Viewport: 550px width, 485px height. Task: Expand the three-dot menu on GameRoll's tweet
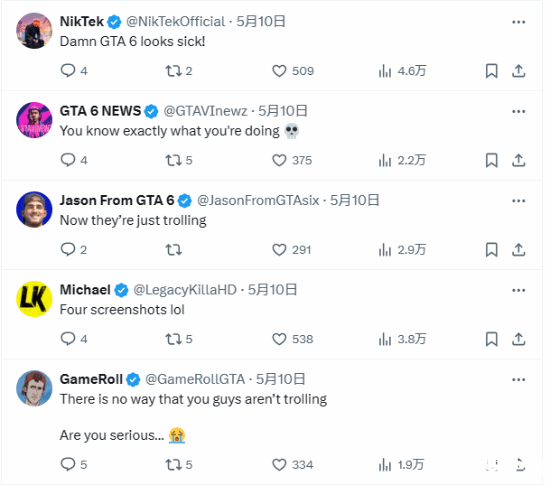(518, 380)
